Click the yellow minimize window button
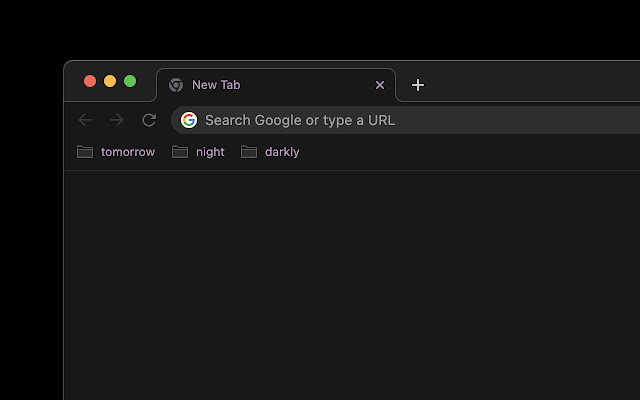 [110, 81]
